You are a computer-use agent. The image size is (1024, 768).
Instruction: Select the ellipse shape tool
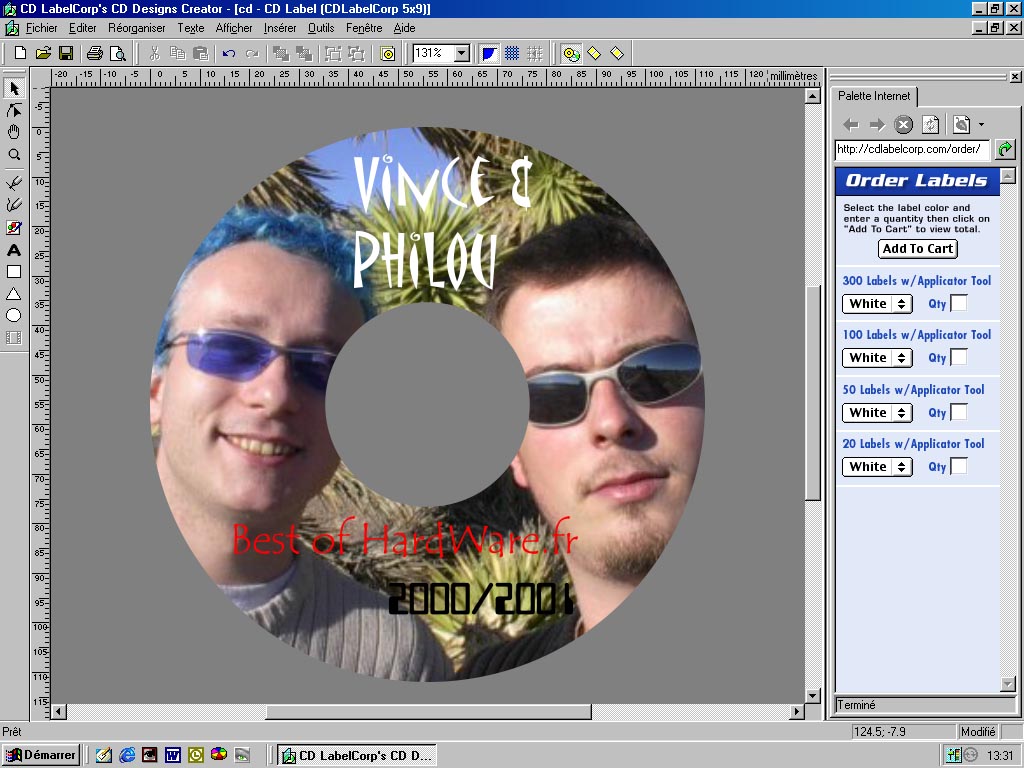click(14, 315)
